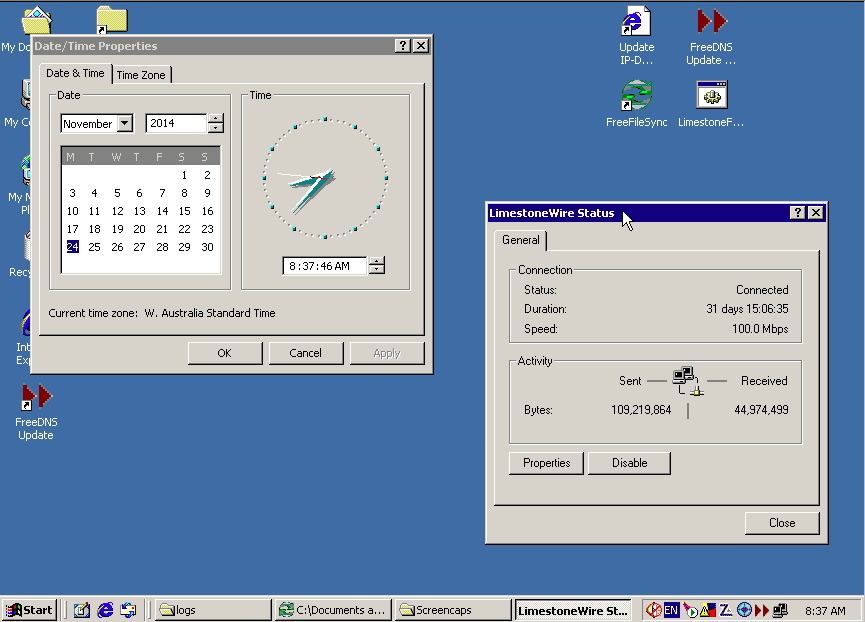The height and width of the screenshot is (622, 865).
Task: Click the time field showing 8:37:46 AM
Action: [324, 266]
